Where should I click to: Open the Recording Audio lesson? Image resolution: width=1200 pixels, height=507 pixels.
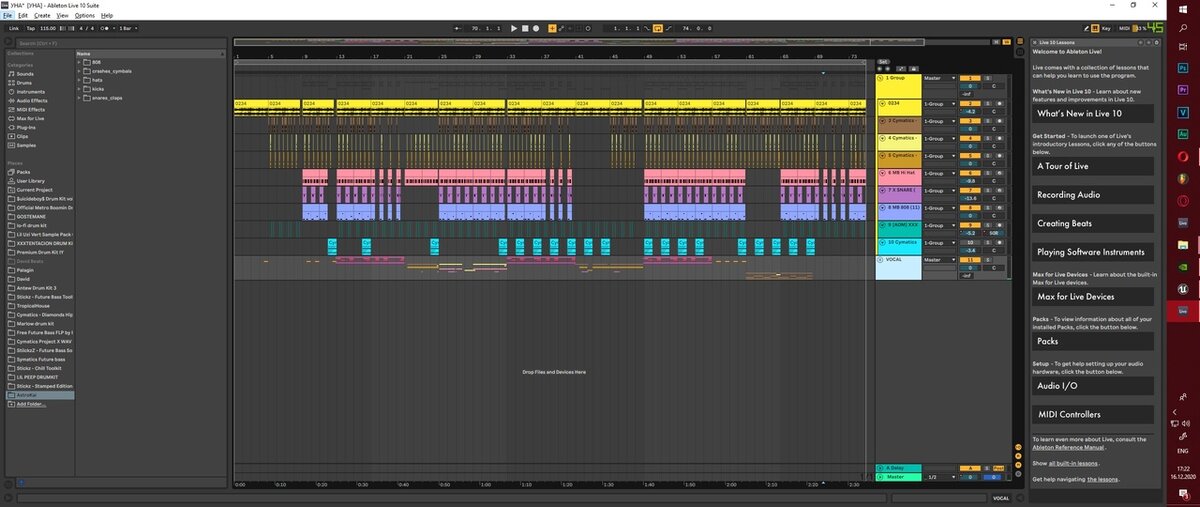click(x=1093, y=194)
